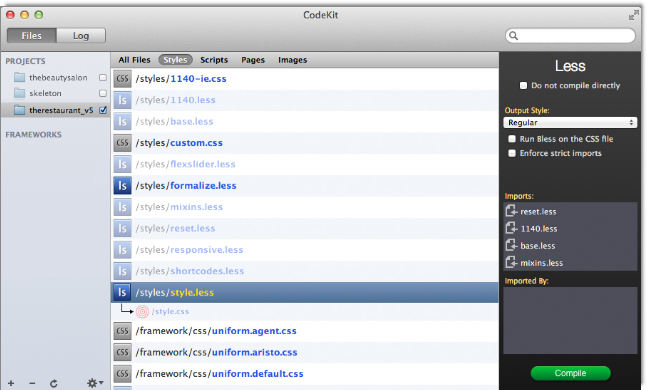The height and width of the screenshot is (390, 647).
Task: Open the Log view button
Action: click(81, 35)
